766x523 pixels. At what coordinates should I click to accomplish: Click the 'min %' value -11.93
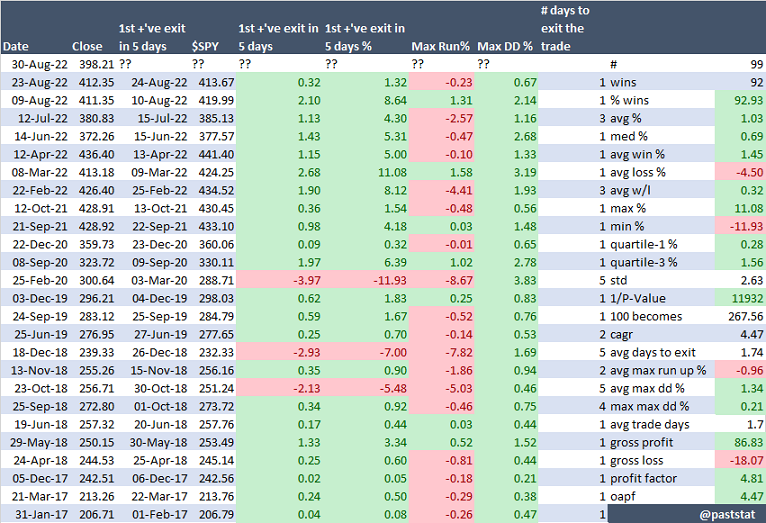click(747, 227)
